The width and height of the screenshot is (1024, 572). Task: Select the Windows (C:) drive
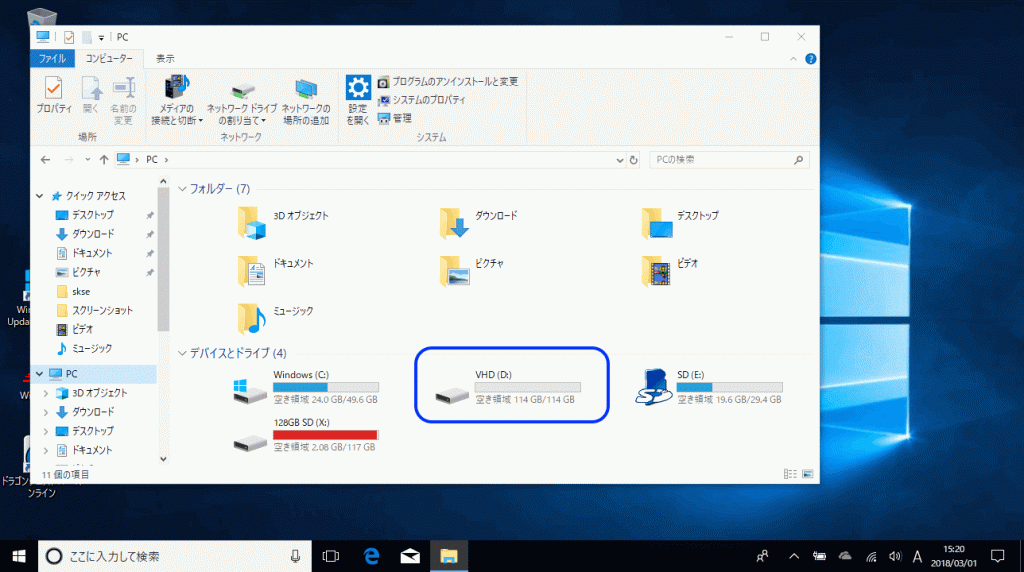(306, 387)
